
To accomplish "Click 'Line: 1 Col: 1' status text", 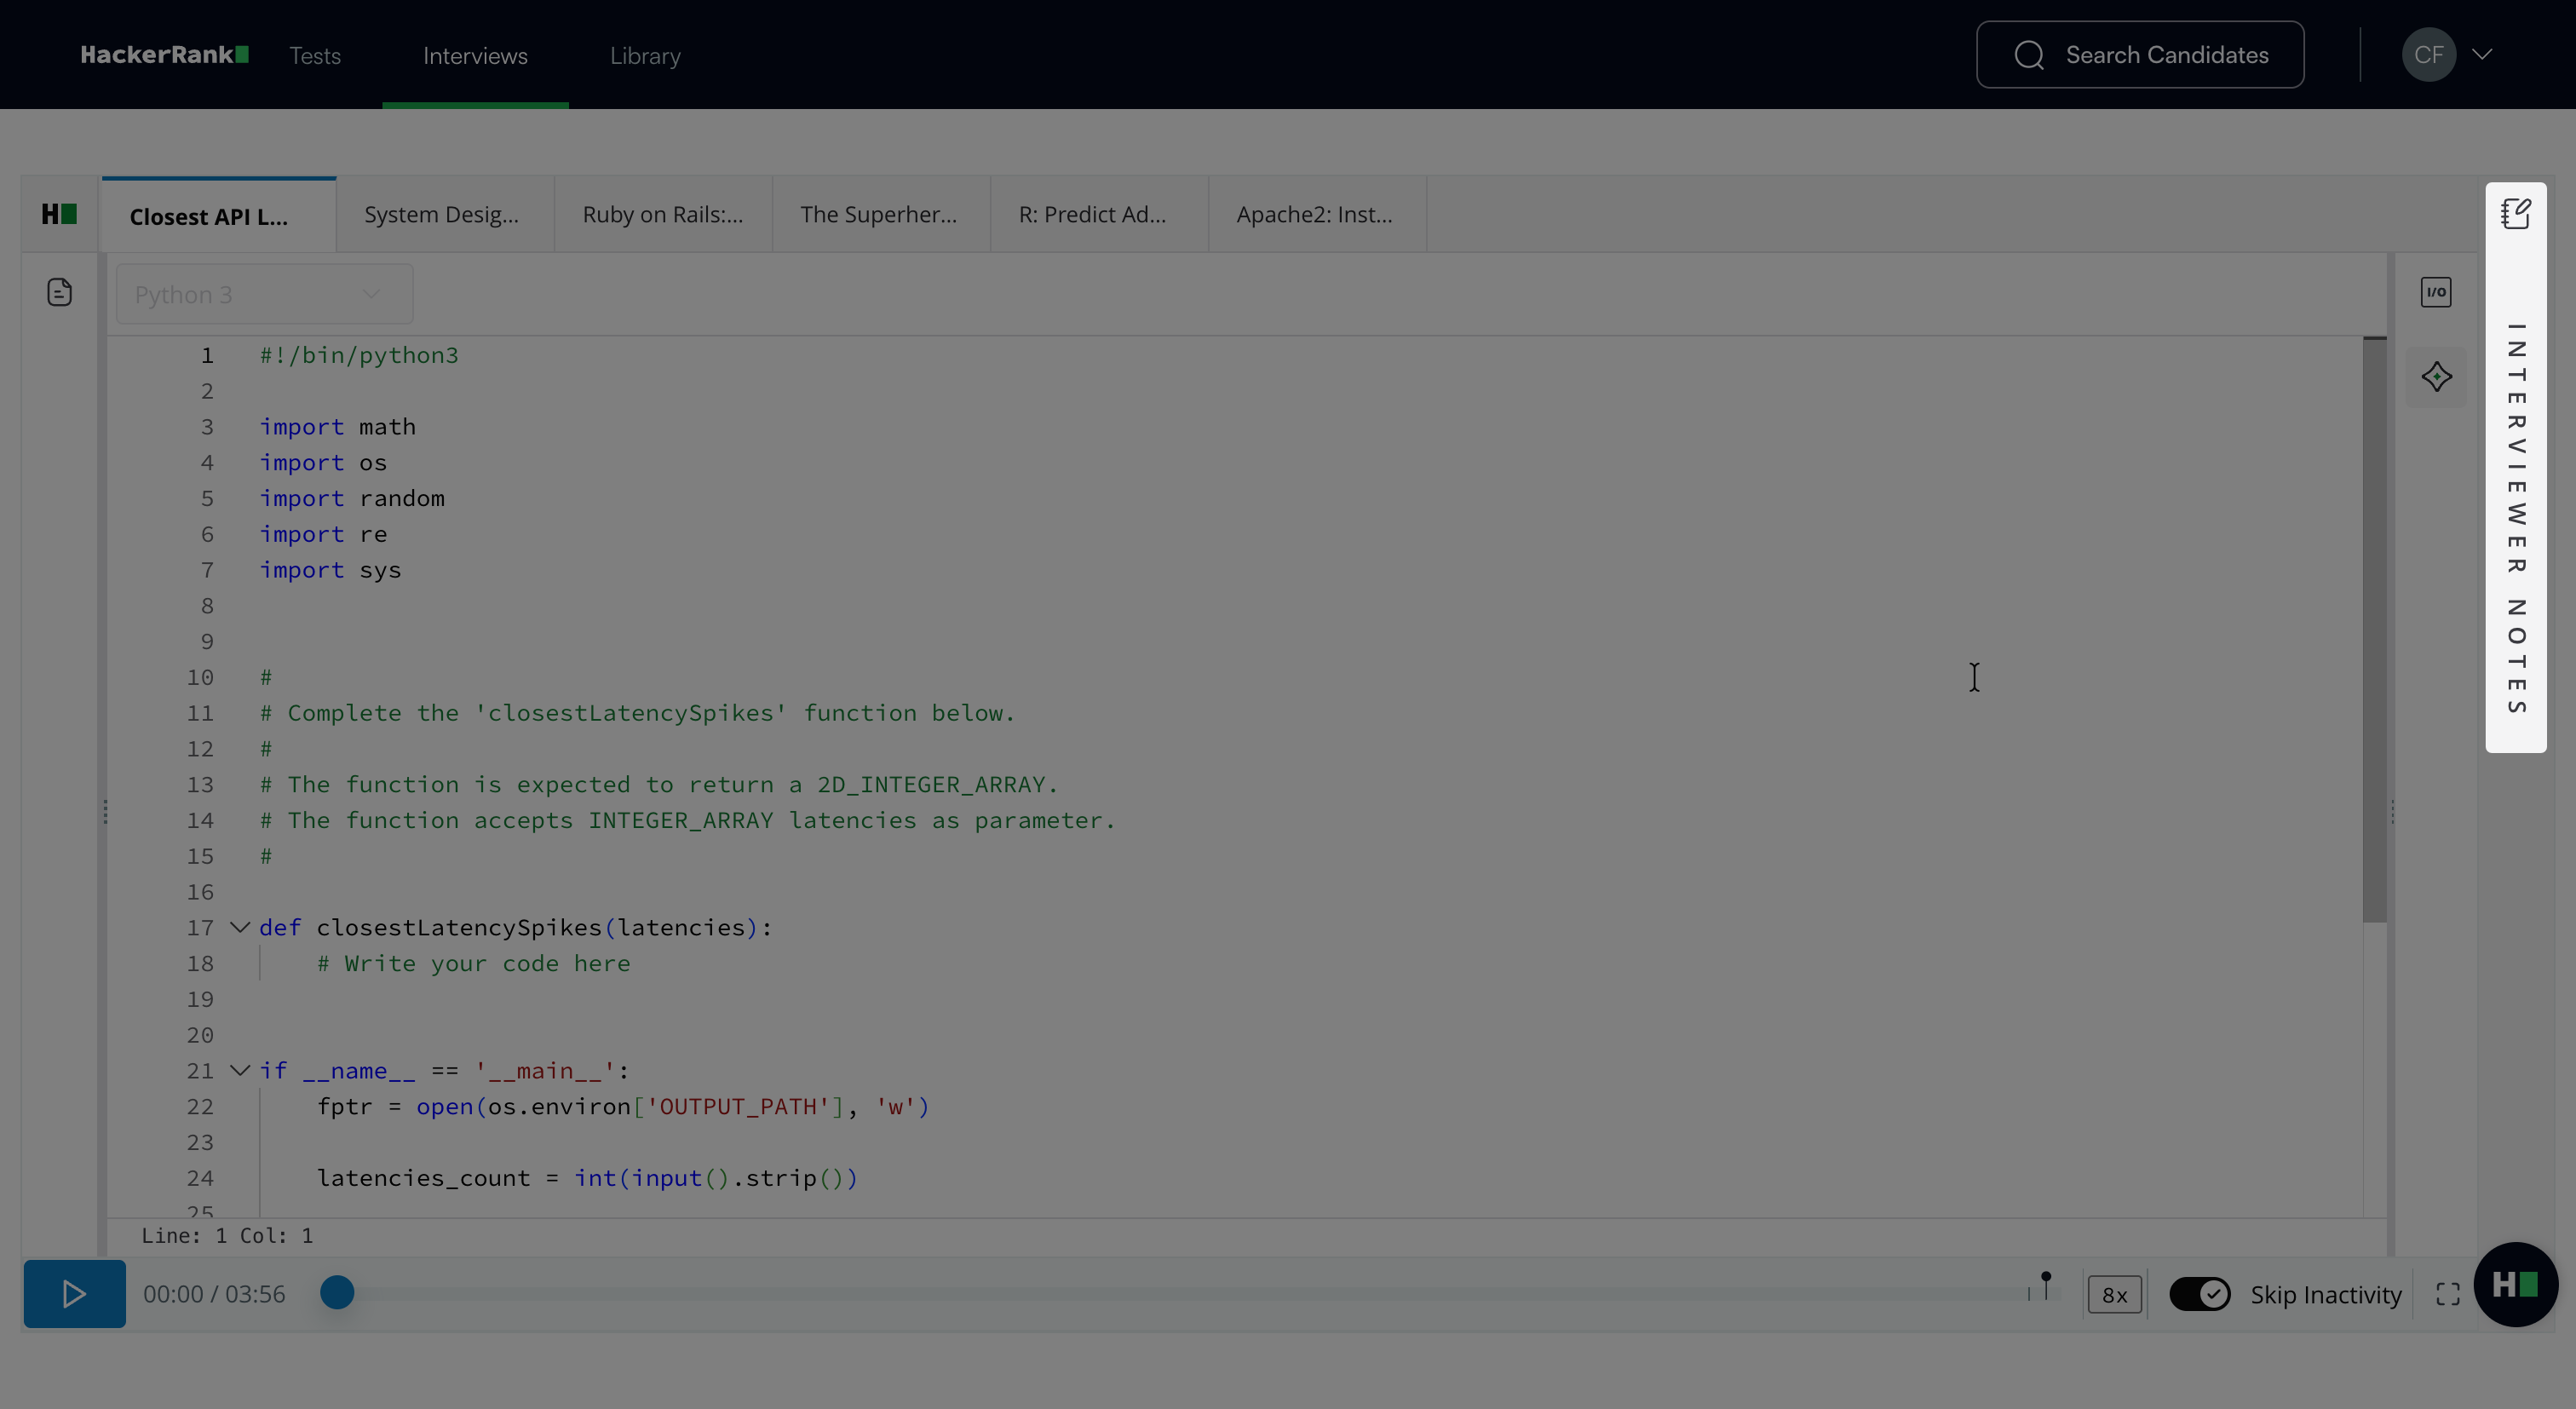I will point(227,1237).
